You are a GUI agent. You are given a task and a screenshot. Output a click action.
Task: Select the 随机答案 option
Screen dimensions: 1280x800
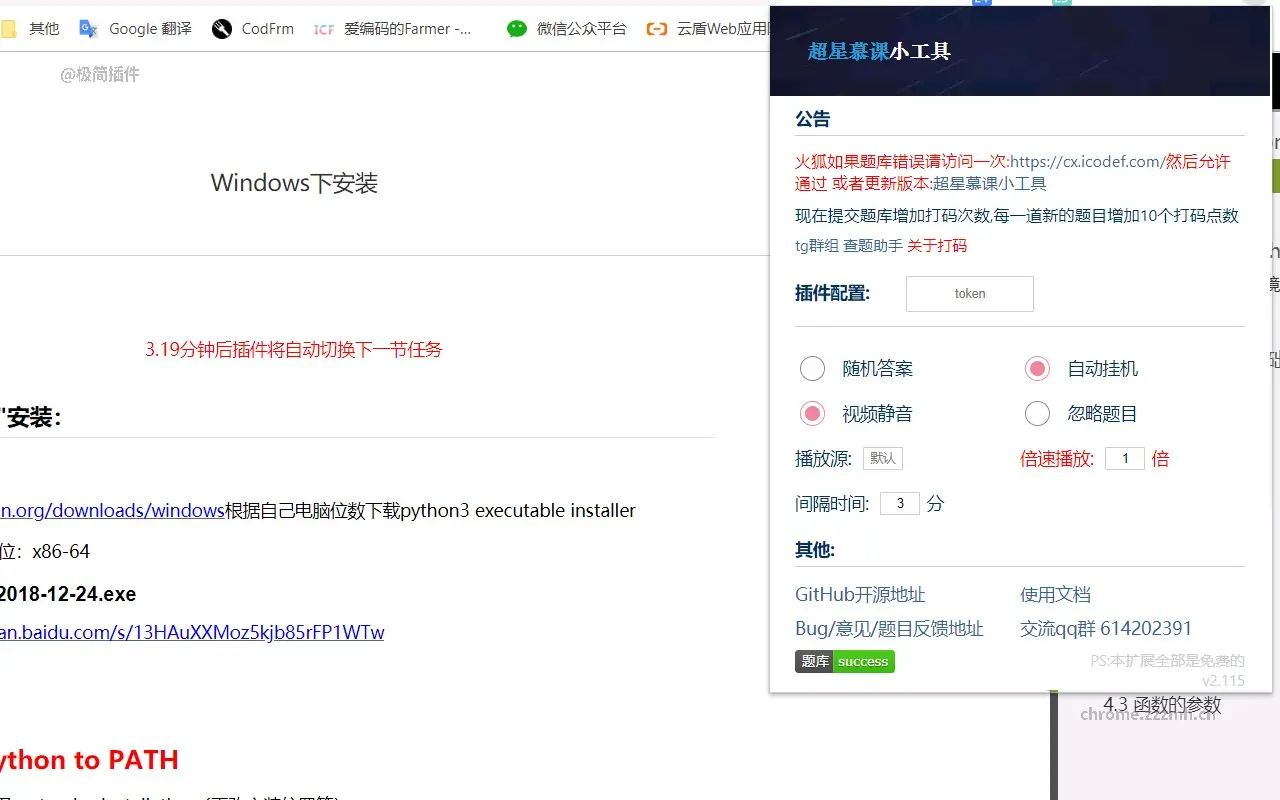pyautogui.click(x=812, y=368)
